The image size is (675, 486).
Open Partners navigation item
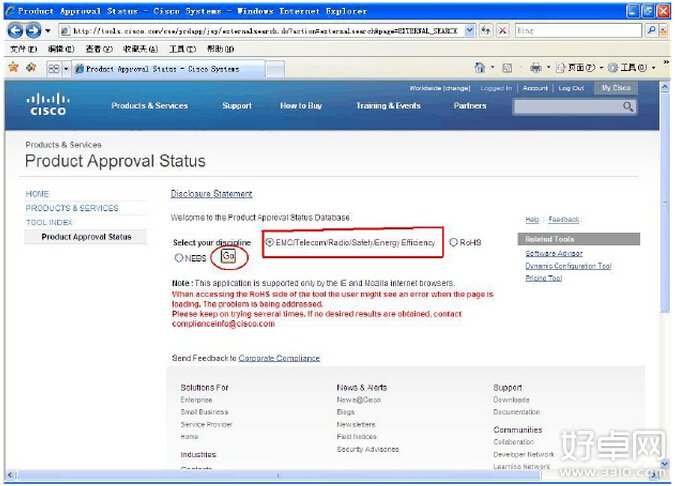470,105
